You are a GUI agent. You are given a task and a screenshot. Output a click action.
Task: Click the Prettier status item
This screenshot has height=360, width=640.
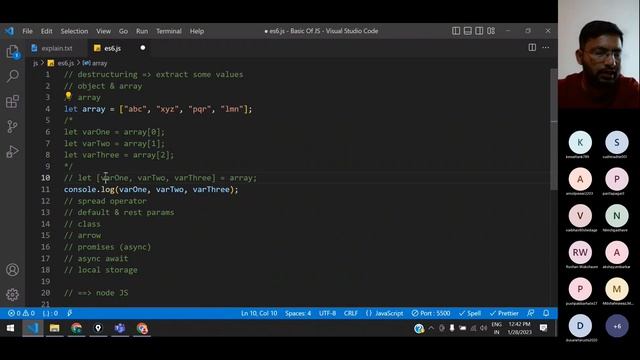click(x=504, y=313)
